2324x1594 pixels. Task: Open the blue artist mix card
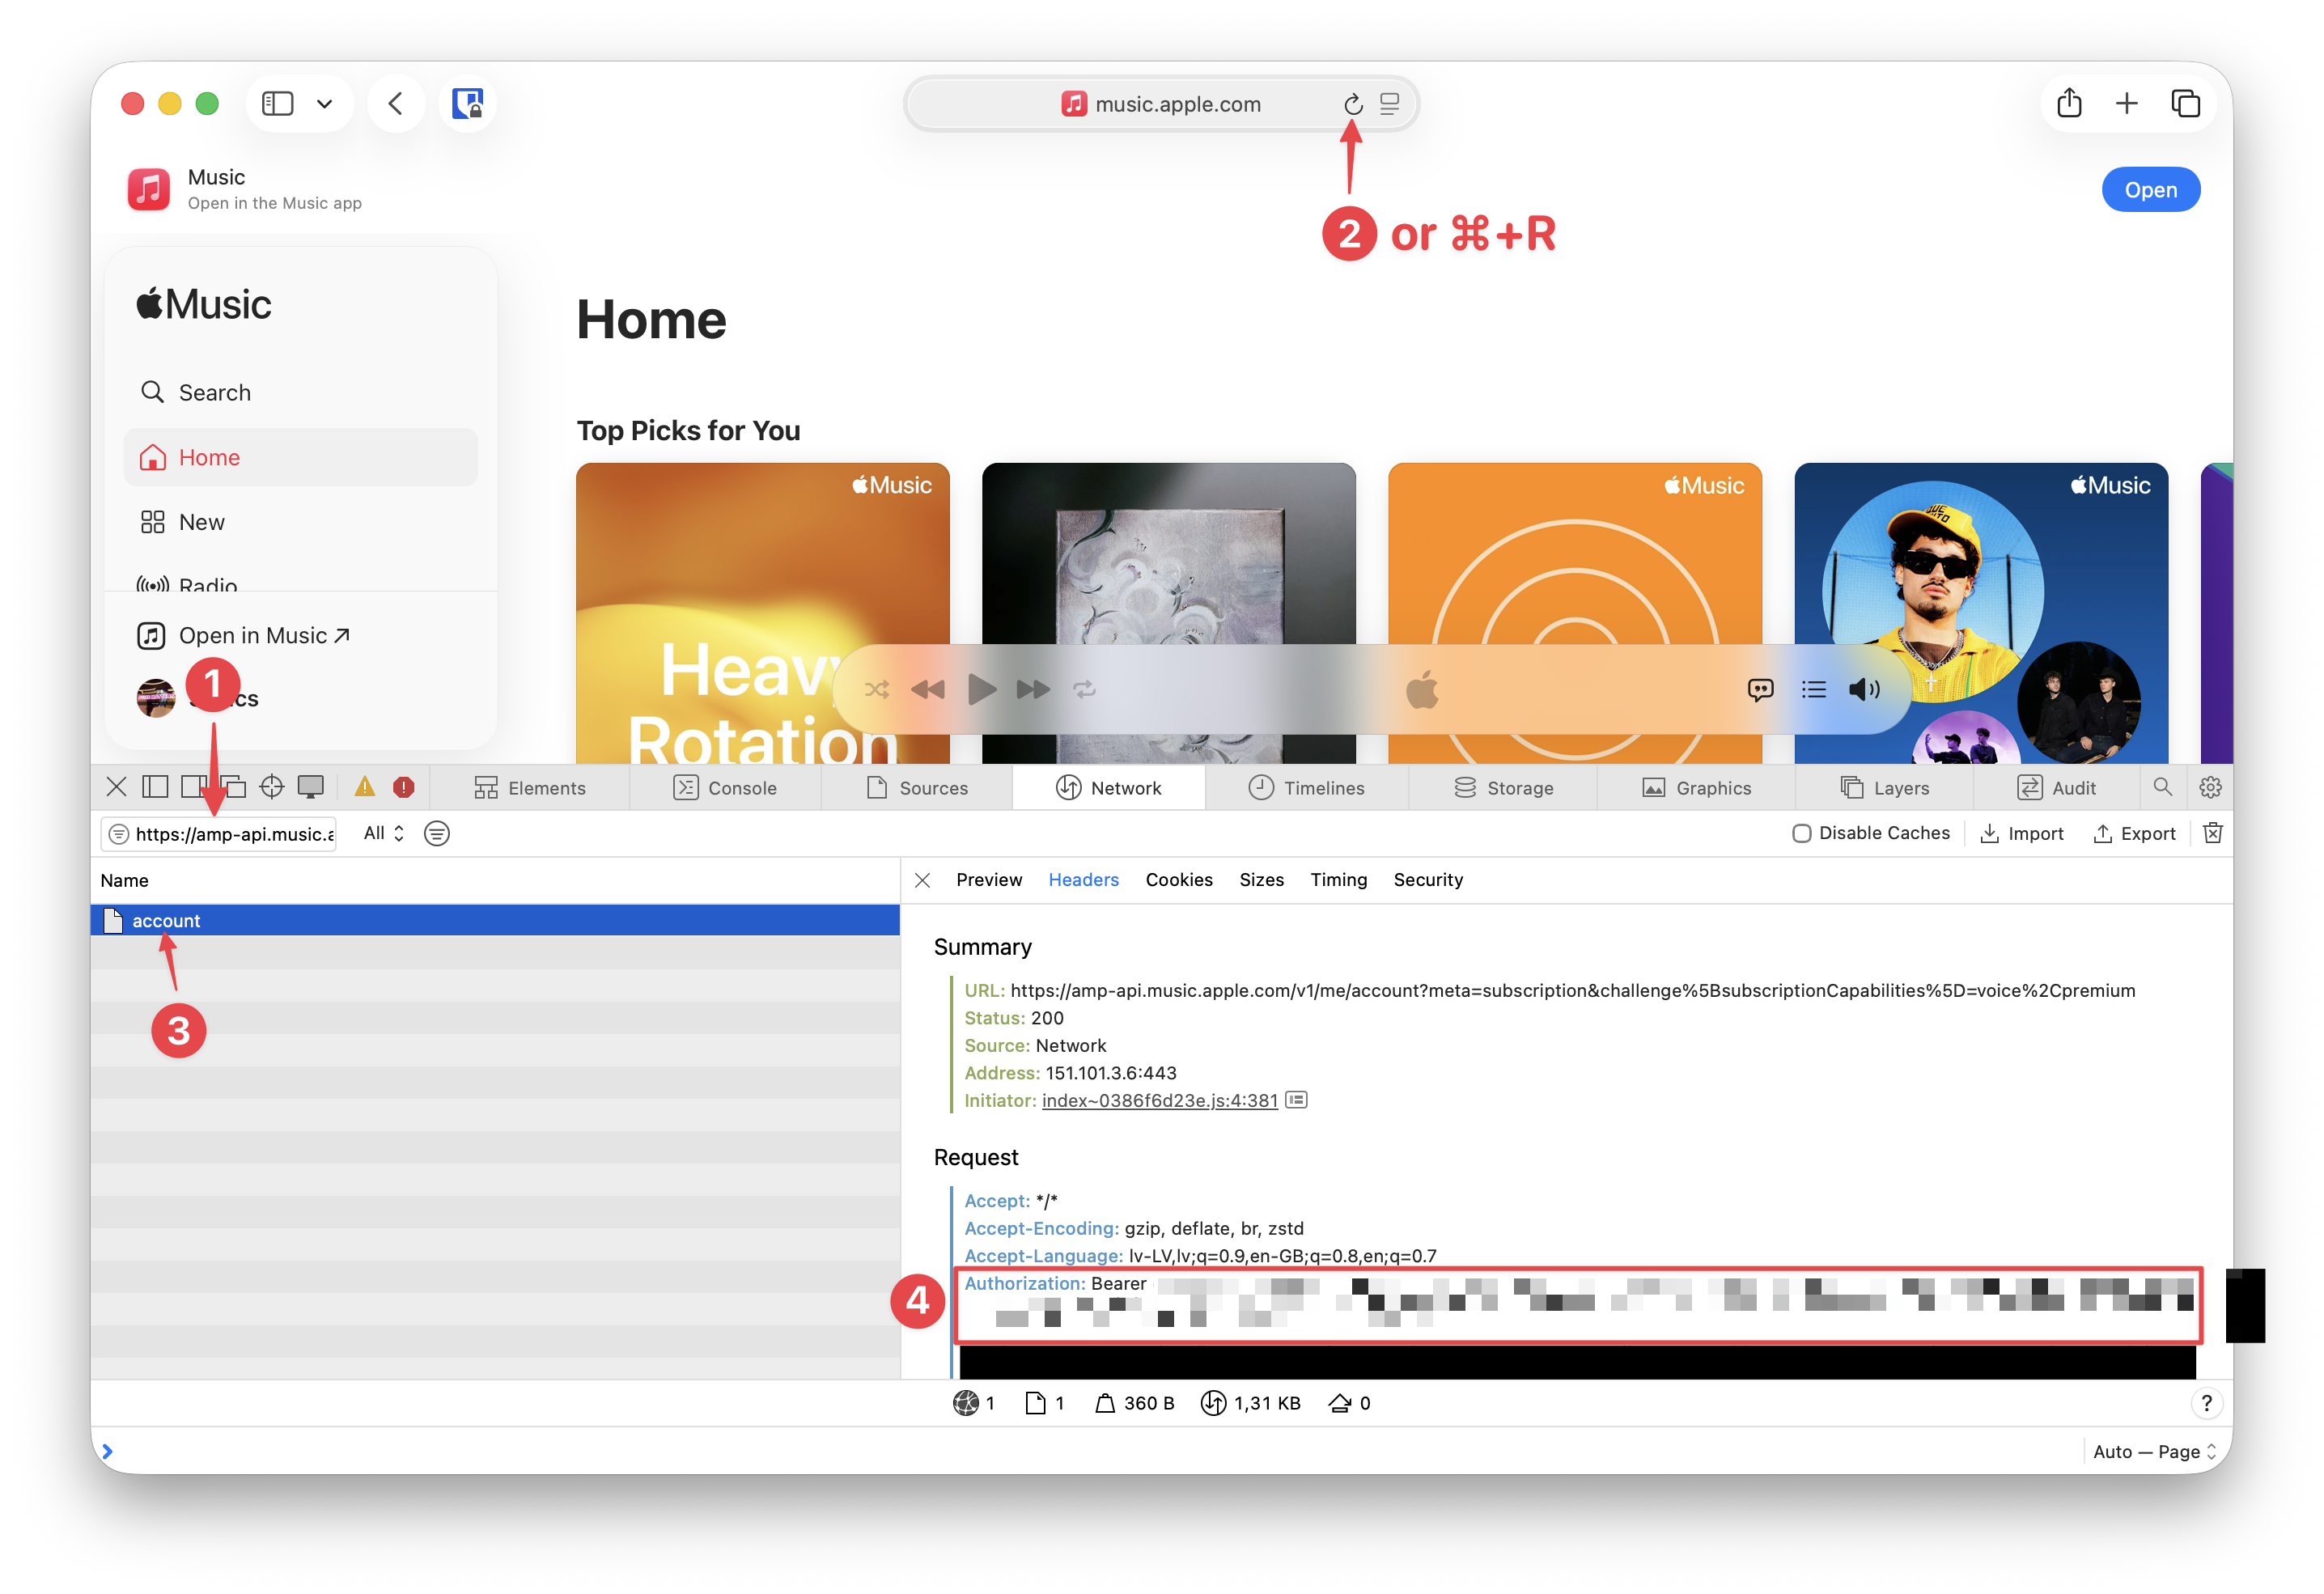[x=1981, y=613]
